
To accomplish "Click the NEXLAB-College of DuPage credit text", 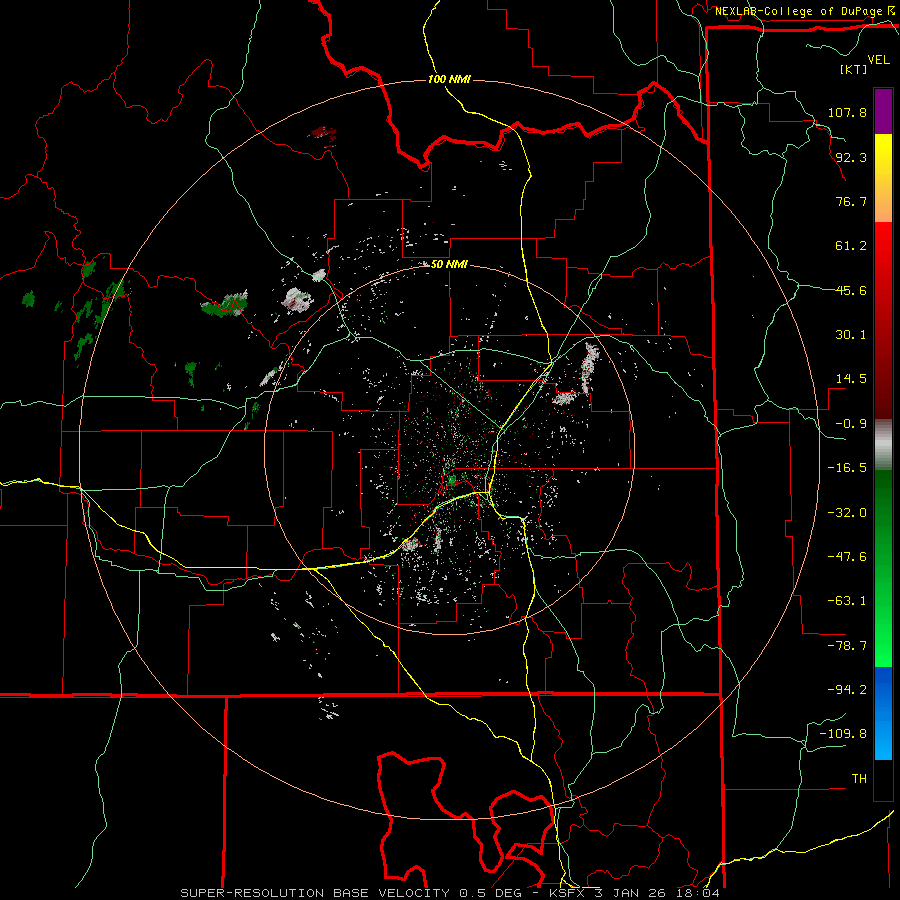I will pos(801,11).
